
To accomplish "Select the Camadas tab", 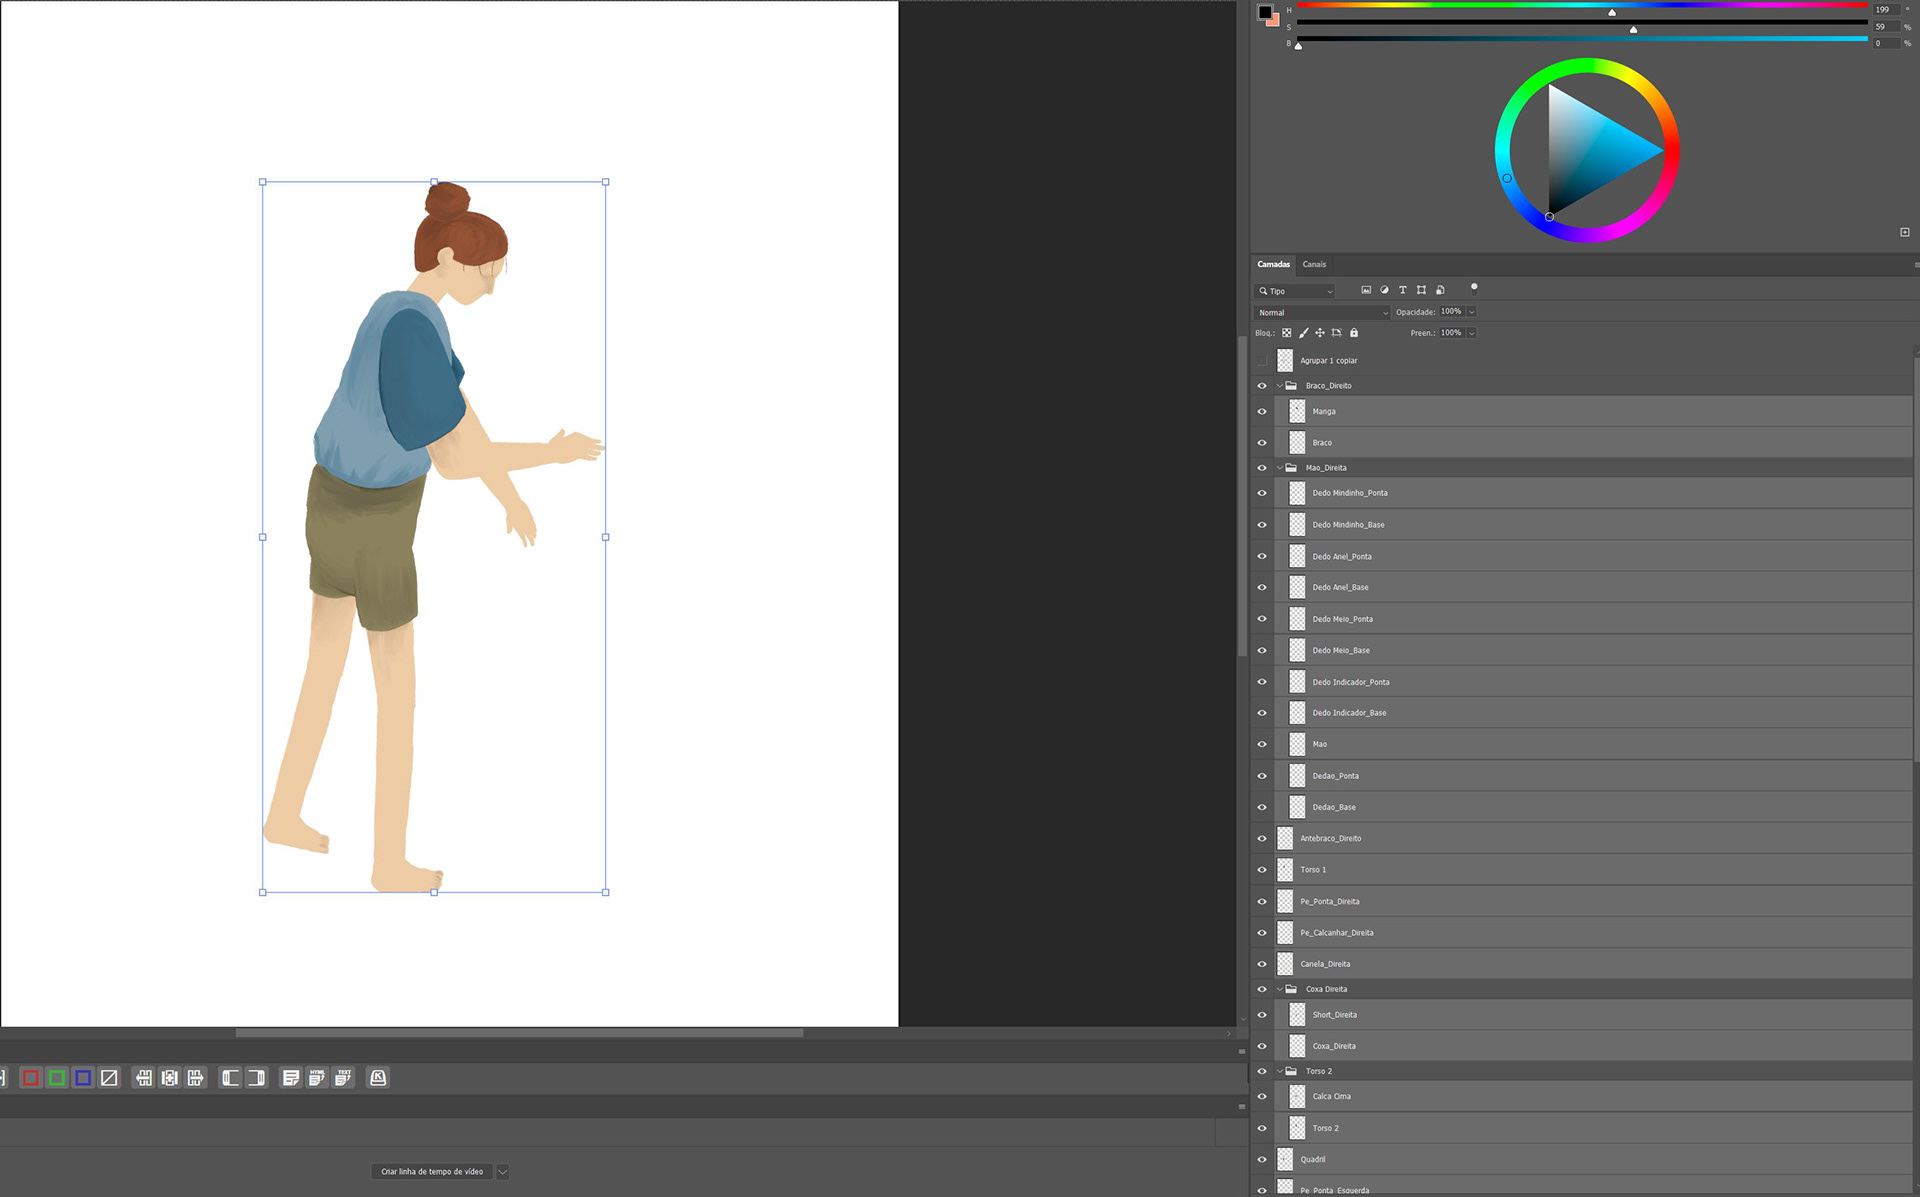I will pos(1273,265).
